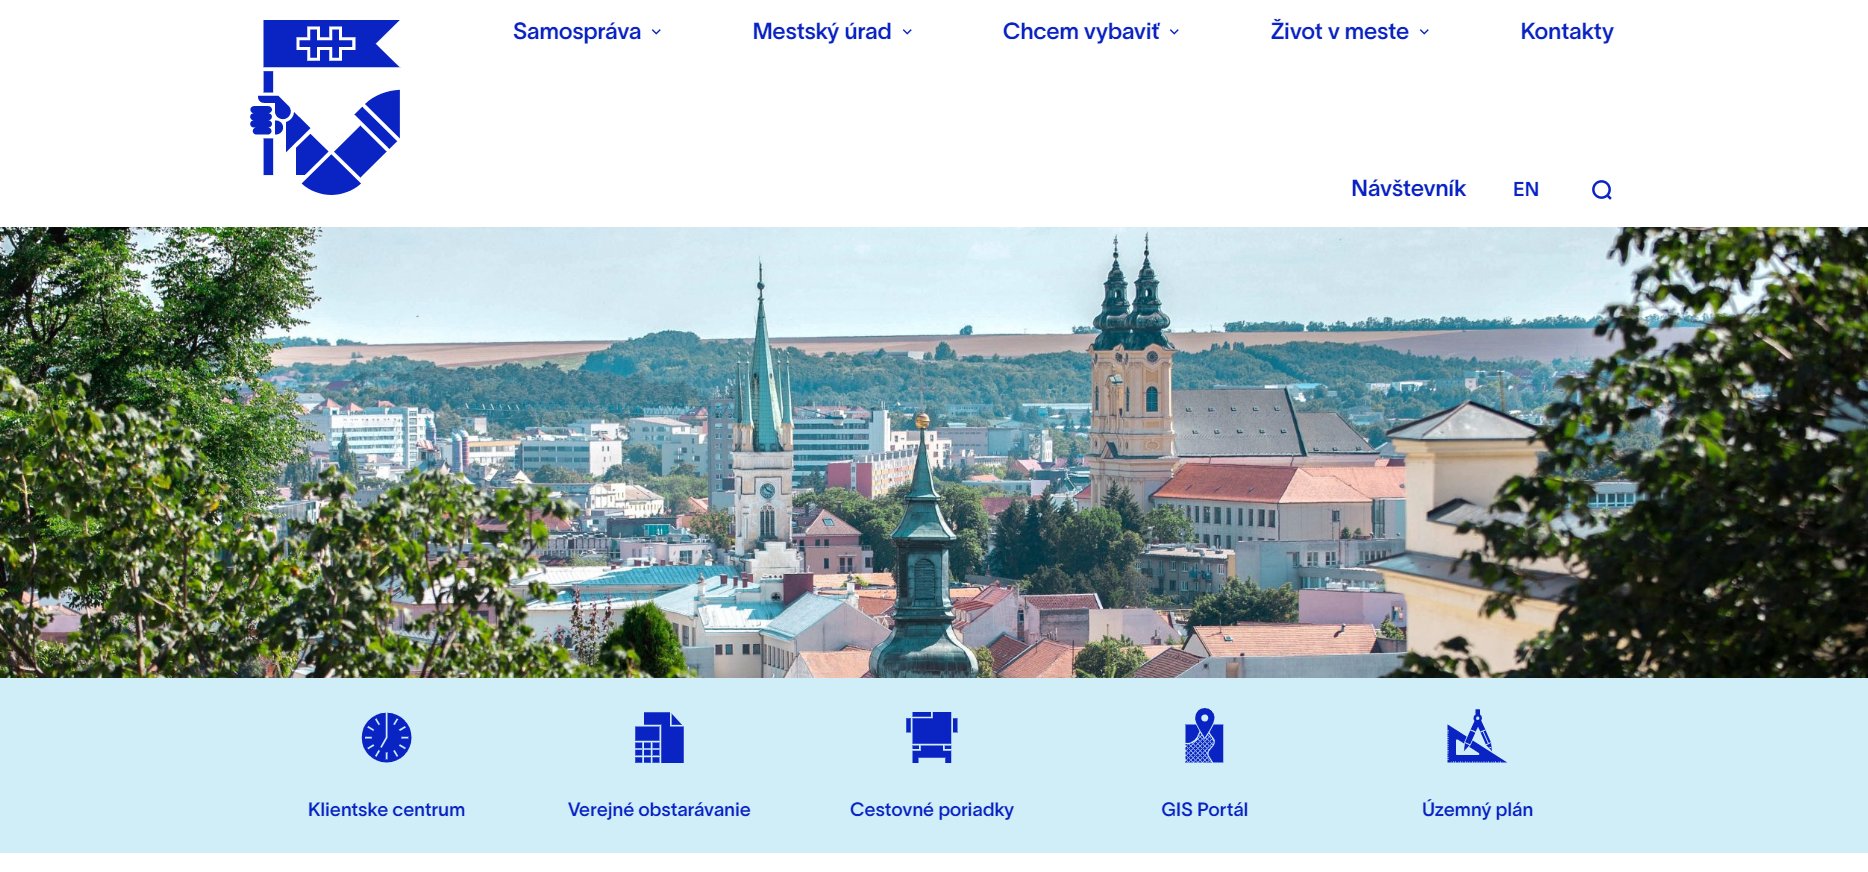This screenshot has width=1868, height=872.
Task: Open the GIS Portál link text
Action: coord(1204,810)
